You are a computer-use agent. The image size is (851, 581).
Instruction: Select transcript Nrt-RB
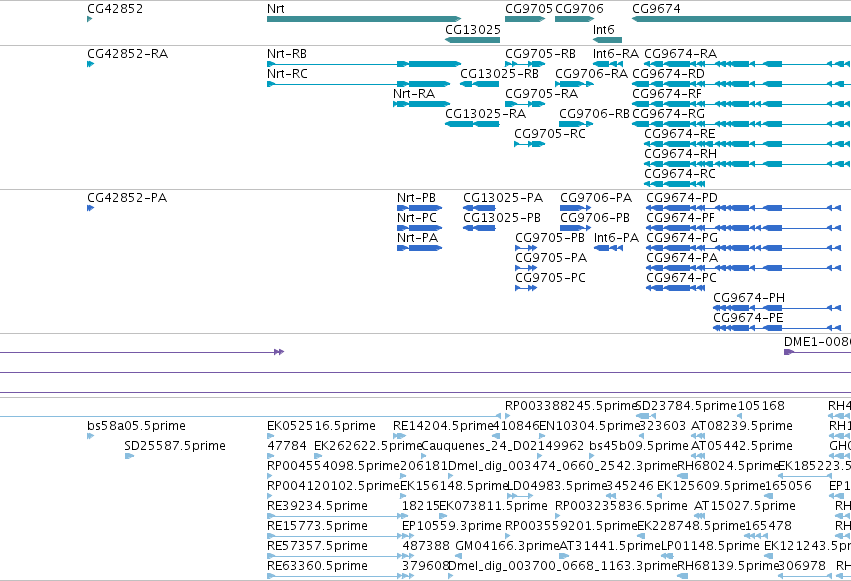pyautogui.click(x=364, y=64)
